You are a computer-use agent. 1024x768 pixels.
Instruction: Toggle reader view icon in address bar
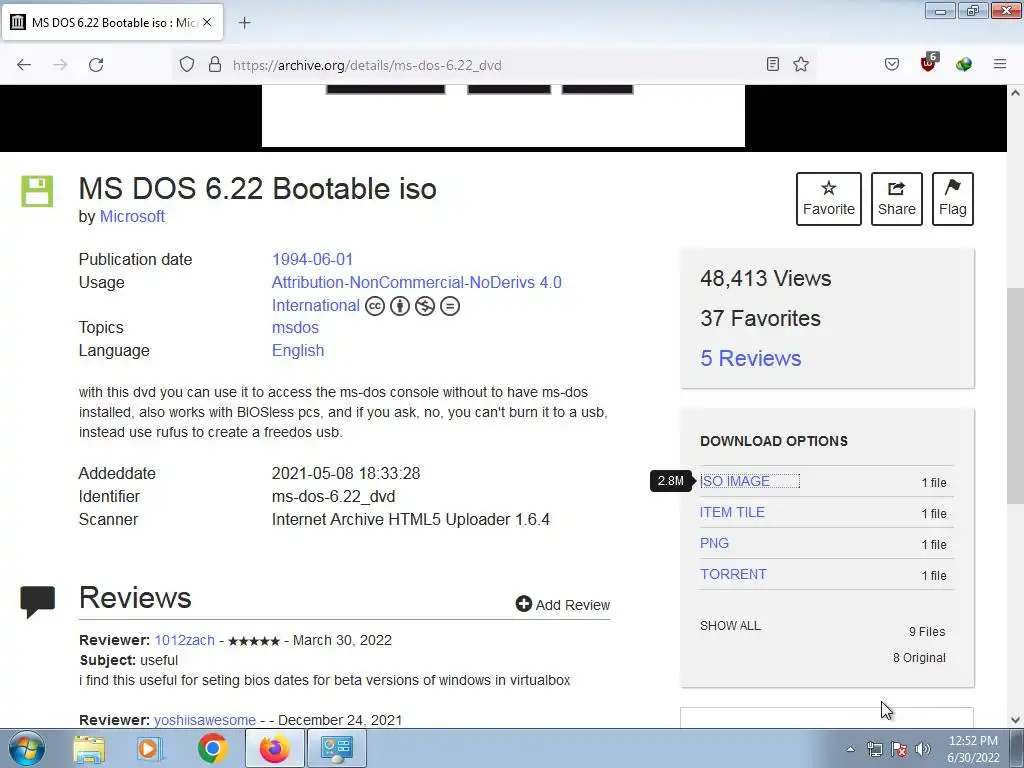(x=773, y=64)
